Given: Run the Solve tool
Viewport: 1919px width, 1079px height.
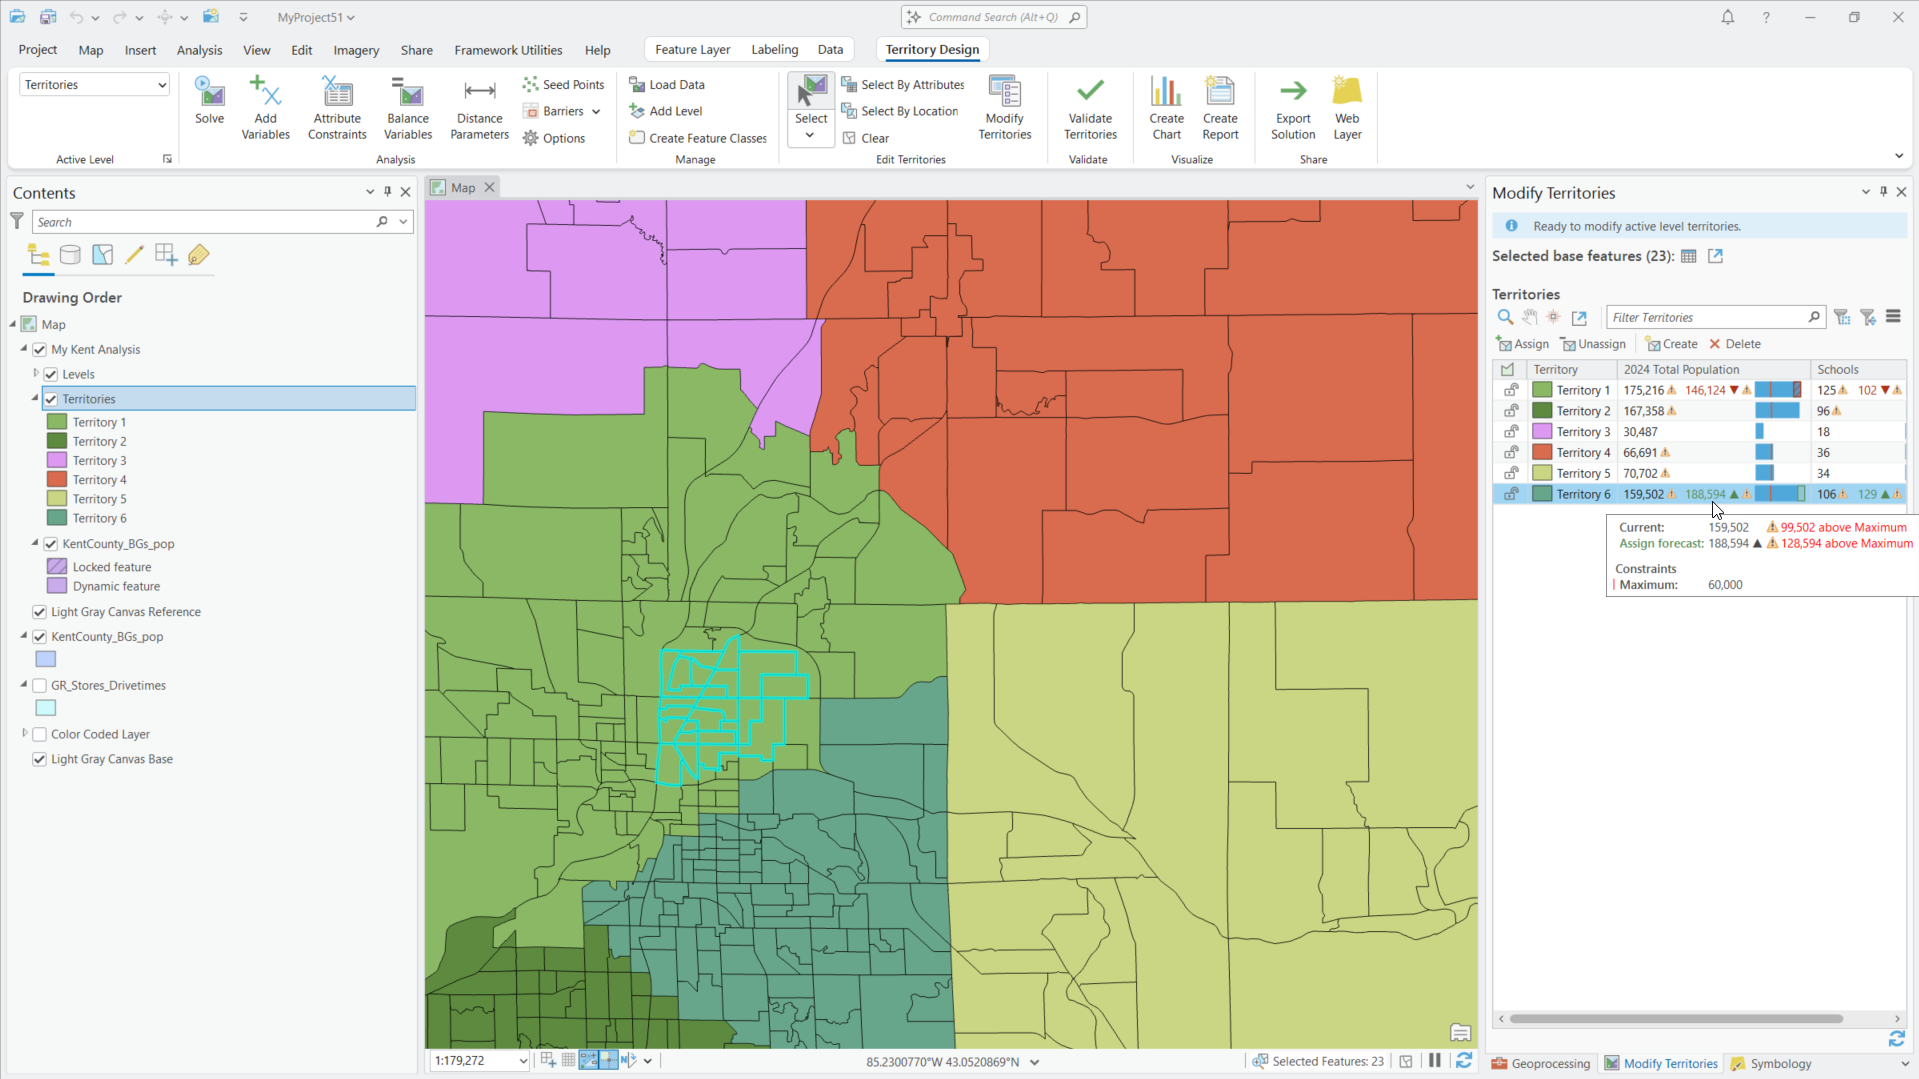Looking at the screenshot, I should (209, 105).
